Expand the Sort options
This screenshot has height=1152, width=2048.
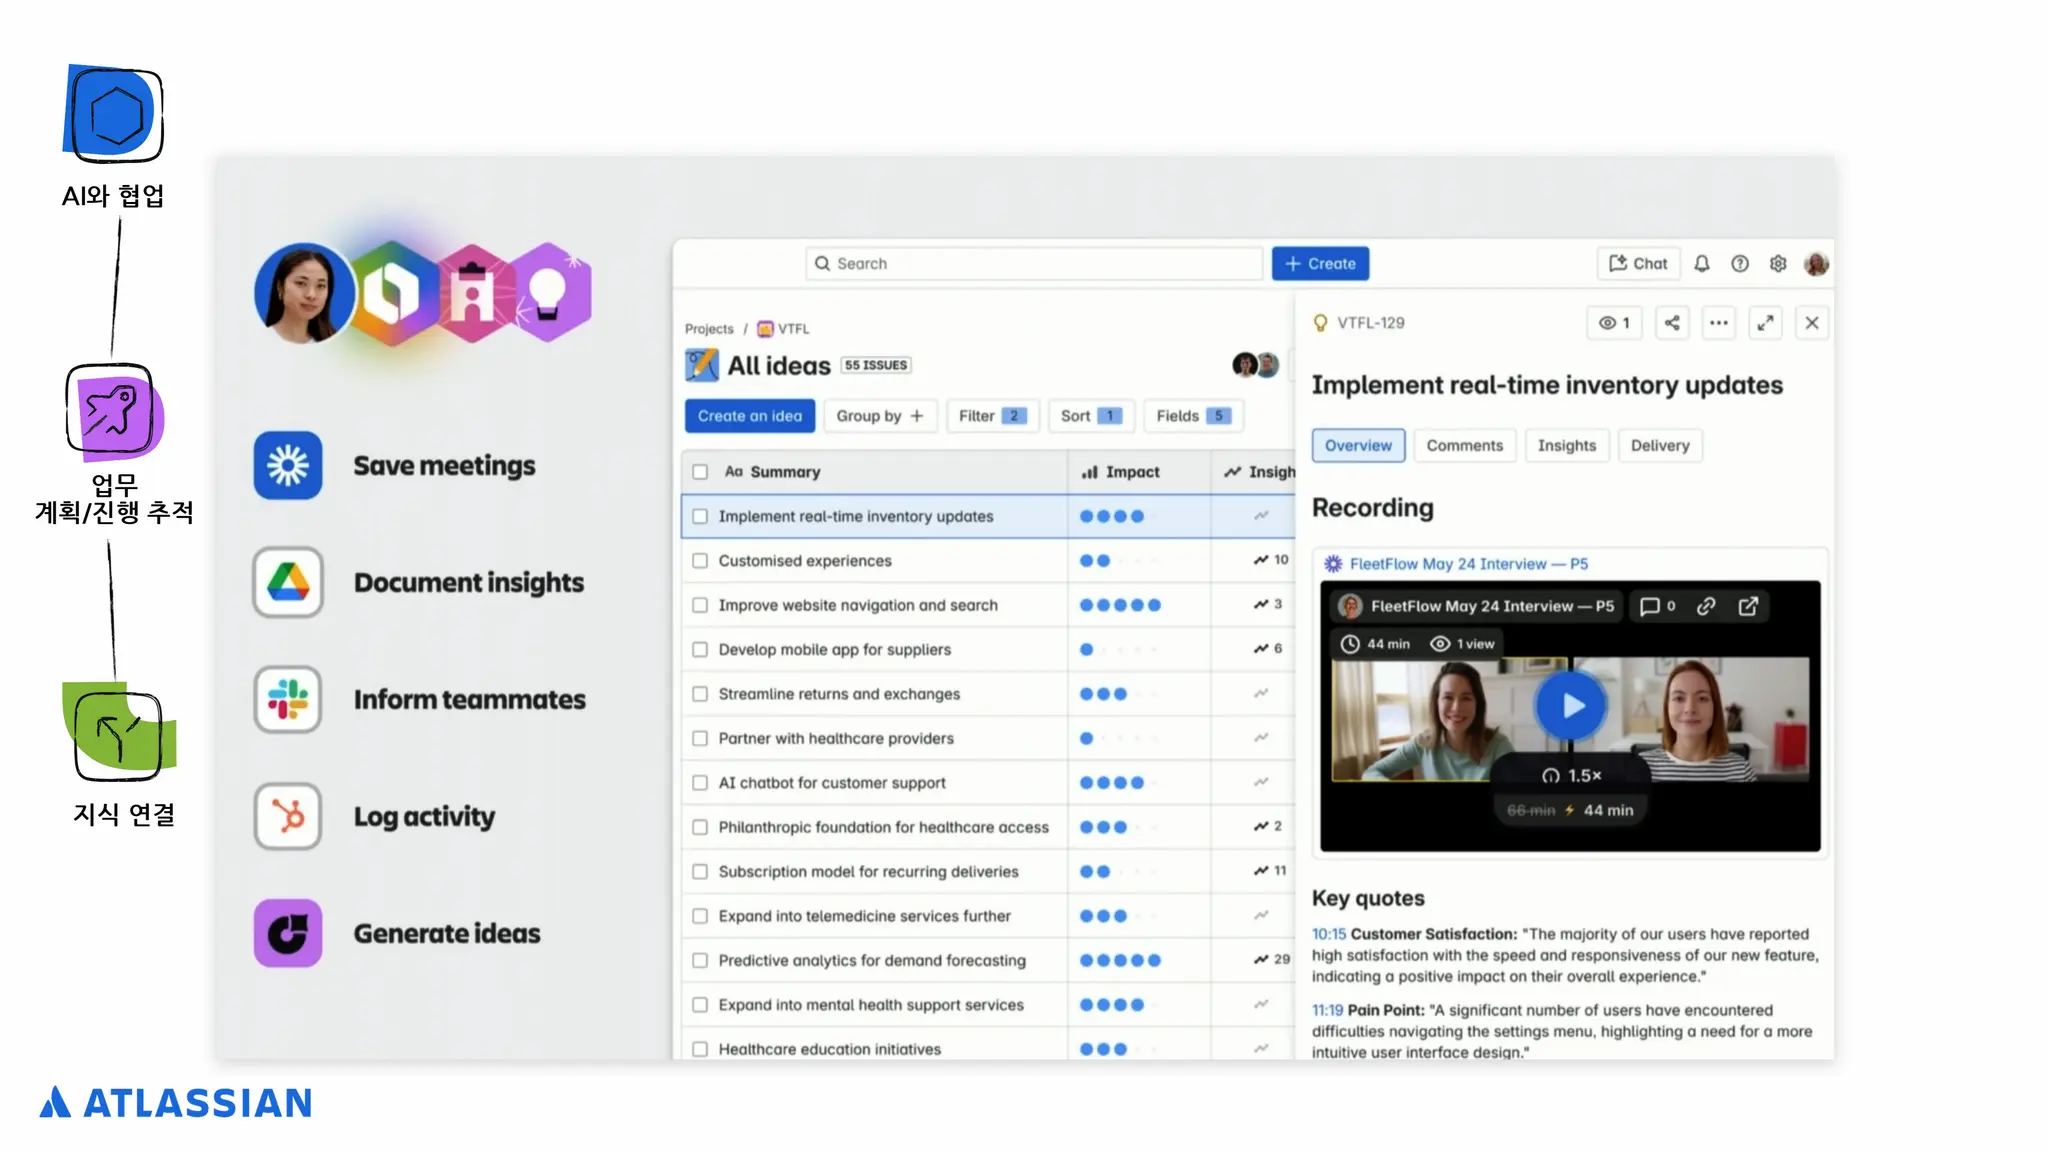(x=1090, y=416)
